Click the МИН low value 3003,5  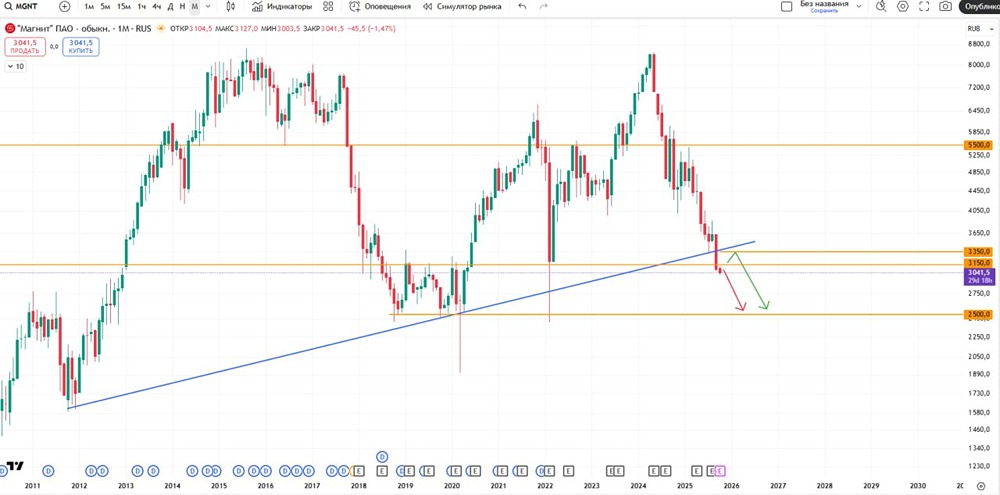point(289,29)
